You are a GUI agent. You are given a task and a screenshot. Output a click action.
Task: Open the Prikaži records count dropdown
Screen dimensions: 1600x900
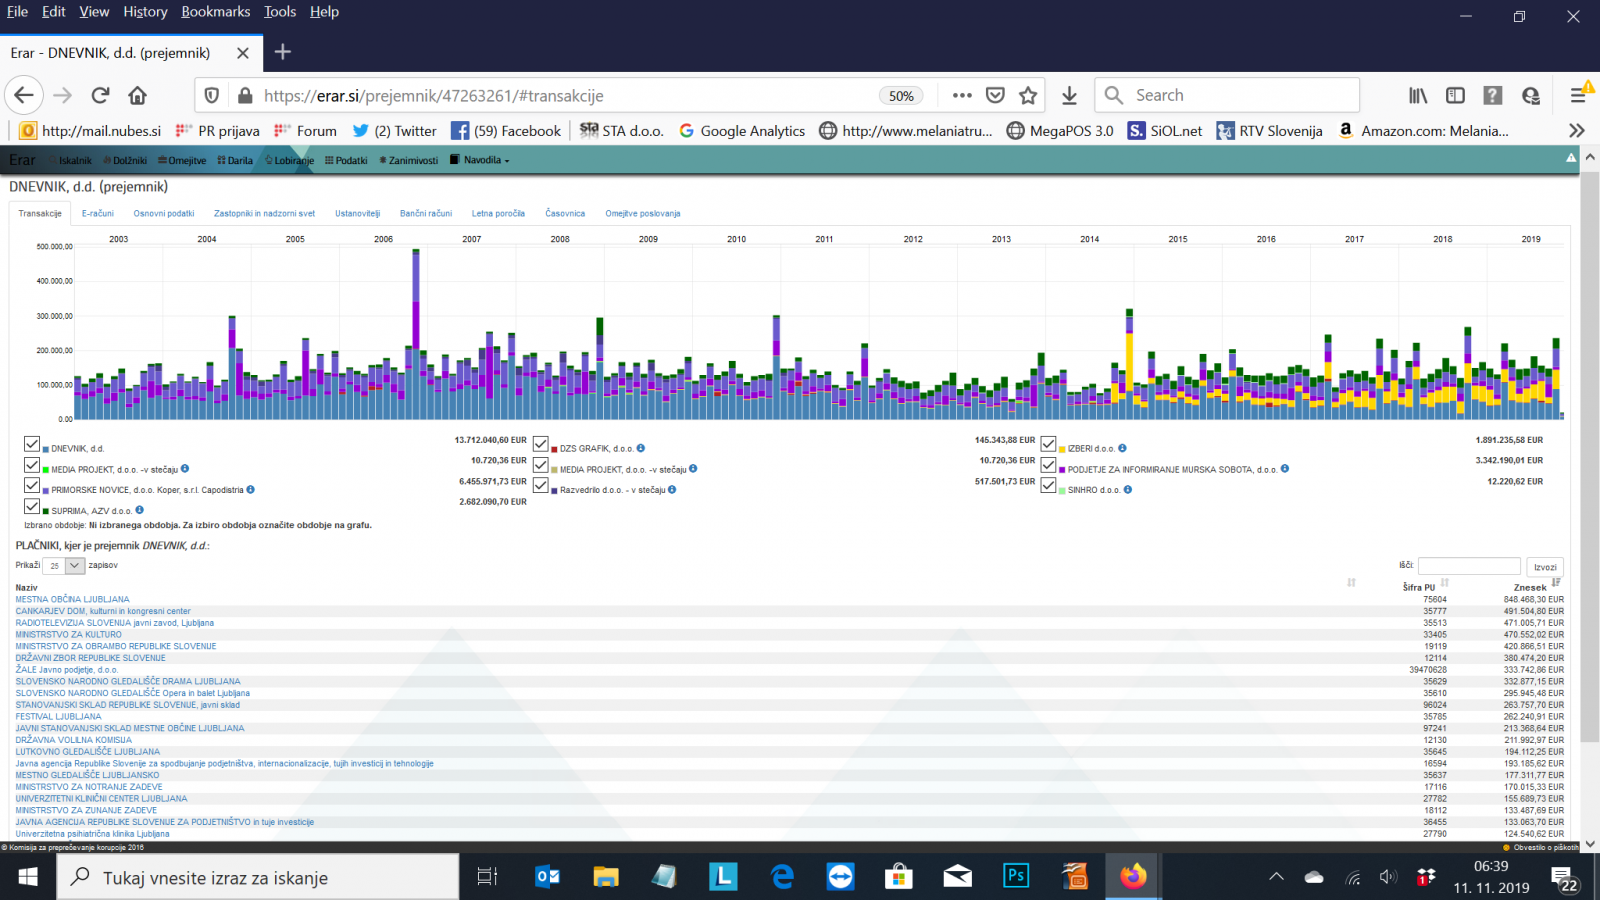[x=64, y=566]
